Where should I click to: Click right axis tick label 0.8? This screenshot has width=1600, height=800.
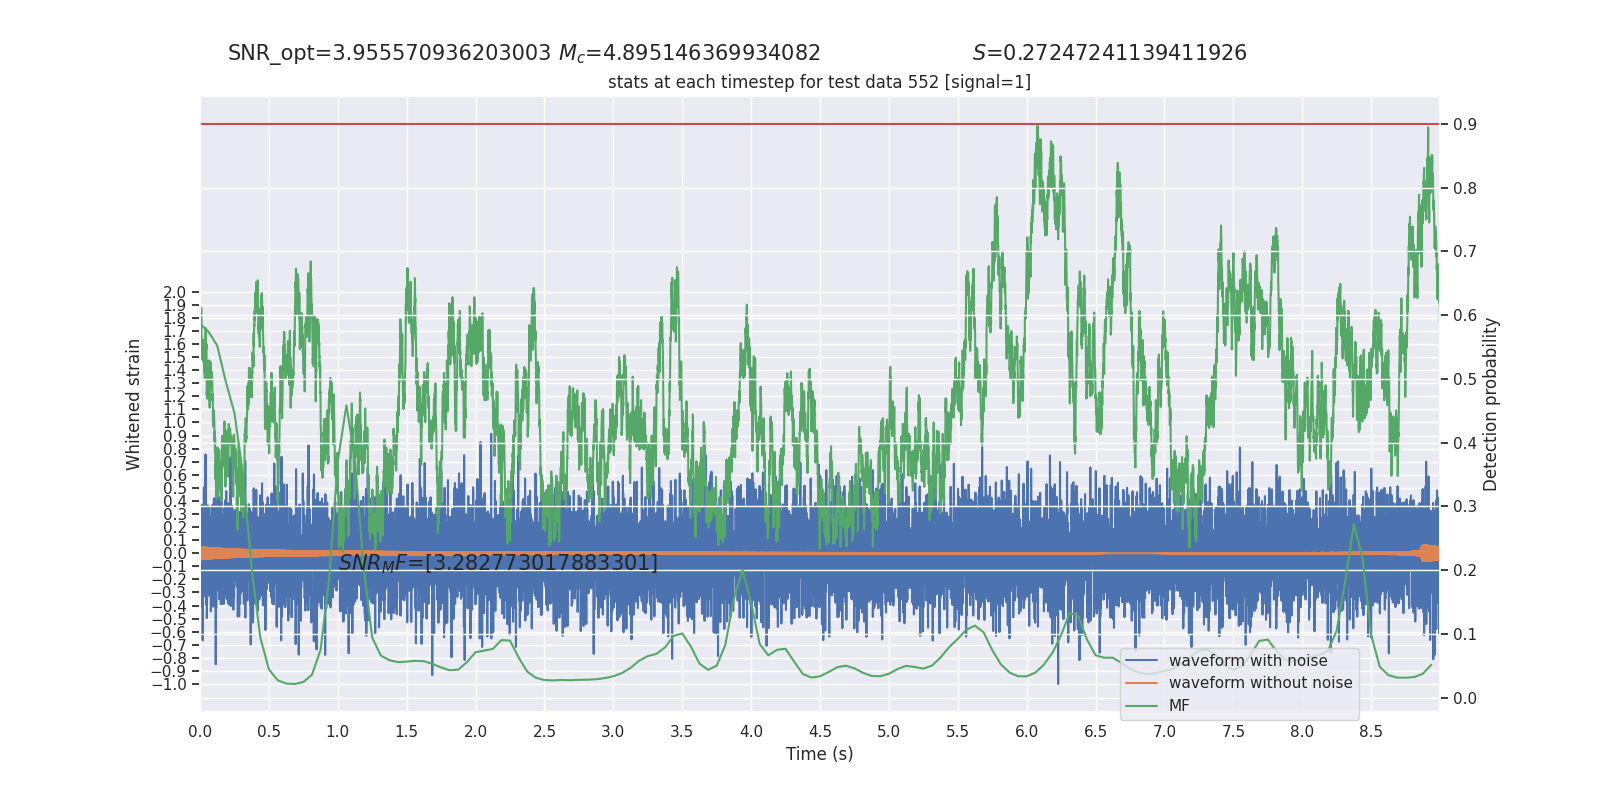point(1465,188)
